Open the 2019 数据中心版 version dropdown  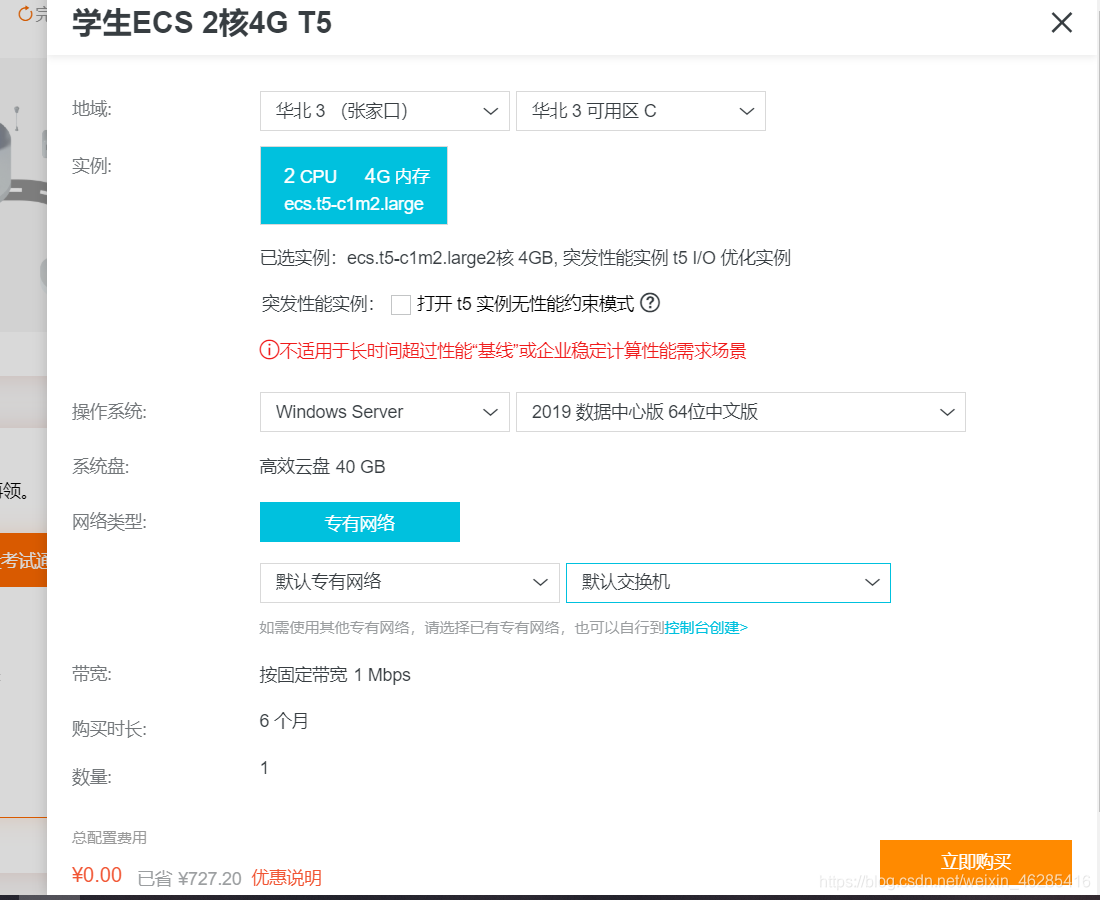[740, 411]
